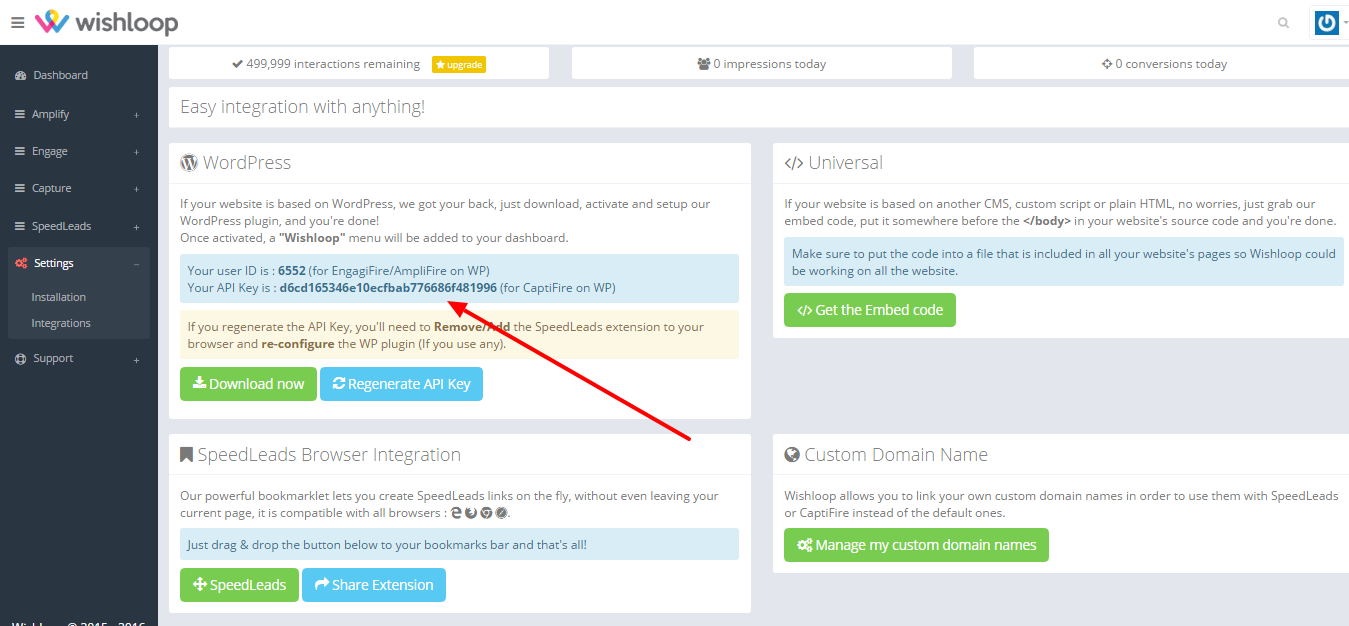
Task: Click the Support lifebuoy icon
Action: [x=21, y=359]
